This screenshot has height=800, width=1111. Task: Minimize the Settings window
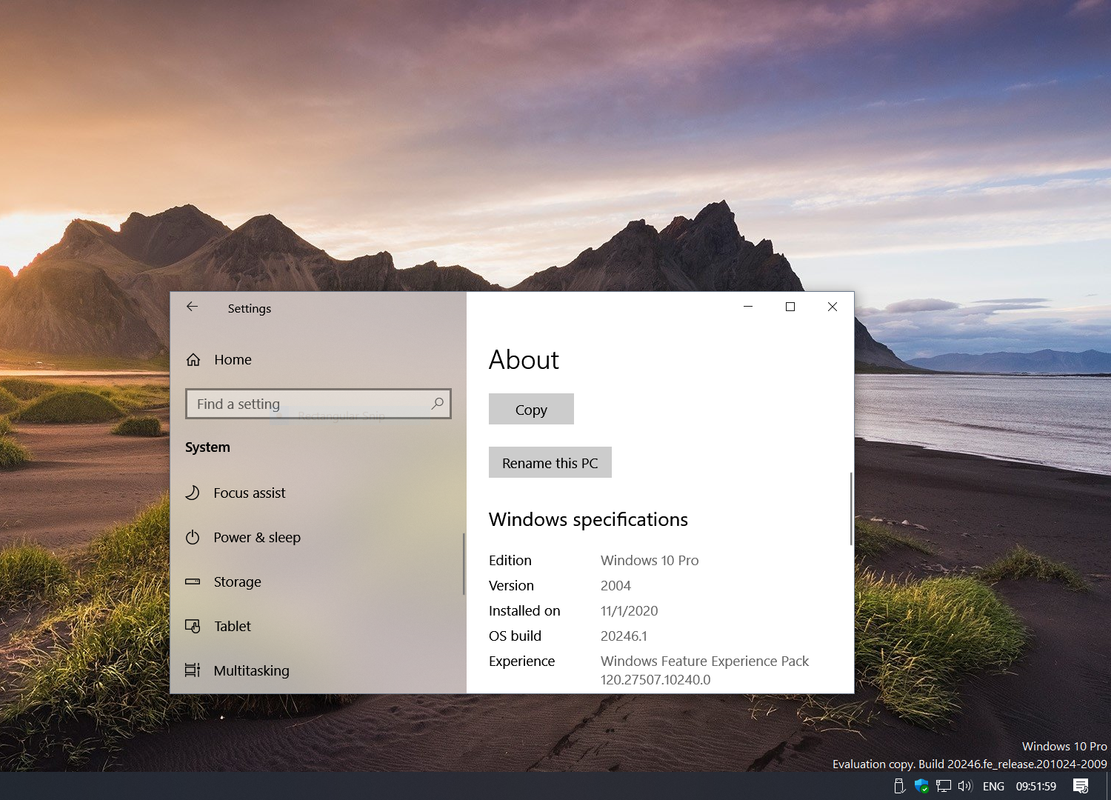[748, 306]
